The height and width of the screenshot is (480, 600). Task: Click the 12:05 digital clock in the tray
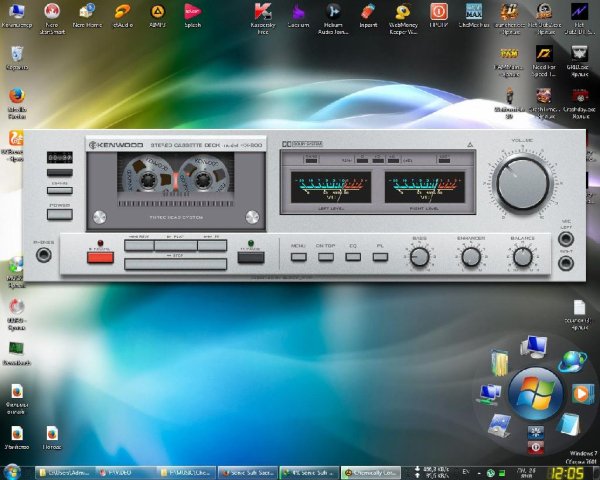pyautogui.click(x=567, y=473)
